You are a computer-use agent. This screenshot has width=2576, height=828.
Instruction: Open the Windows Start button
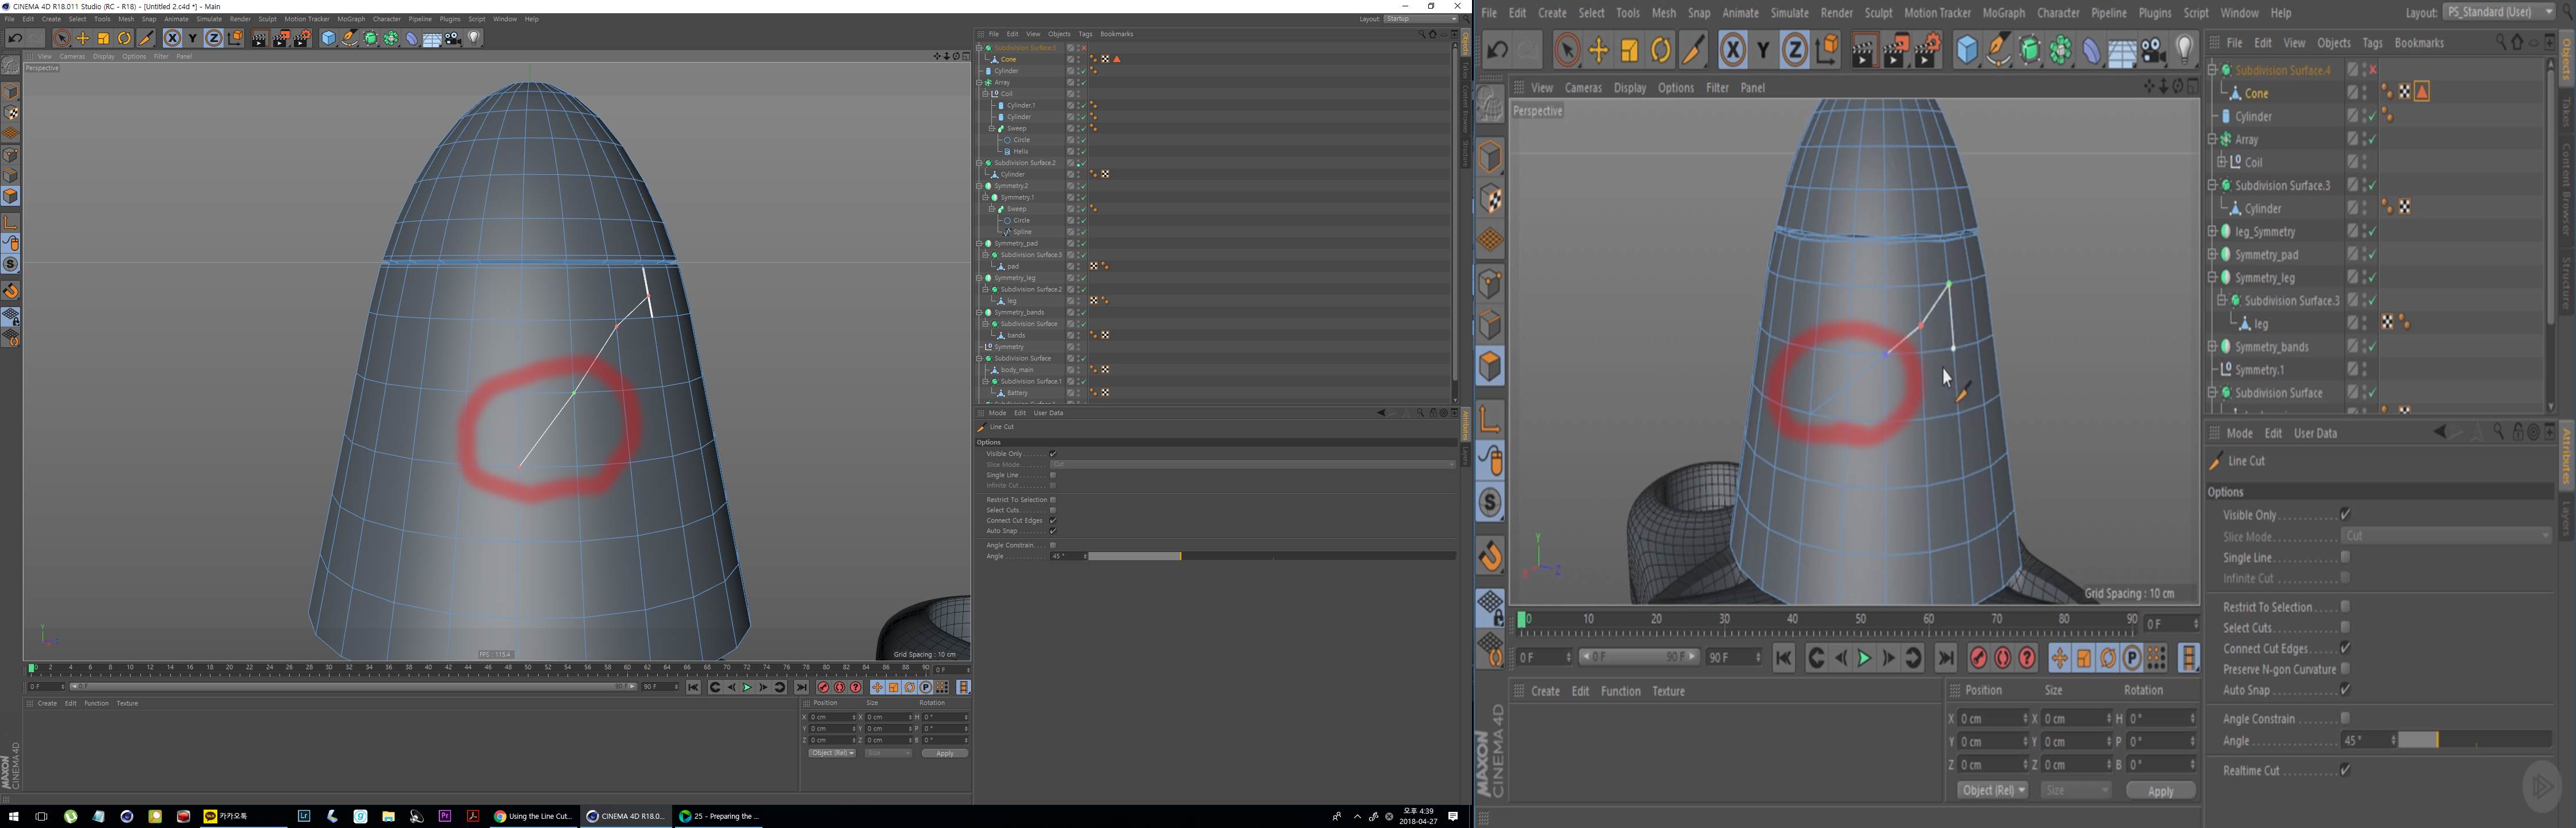click(x=14, y=816)
